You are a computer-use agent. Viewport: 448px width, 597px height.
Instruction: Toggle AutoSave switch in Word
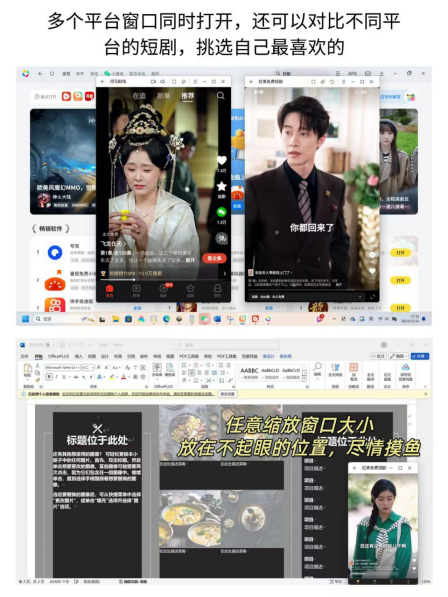point(50,345)
